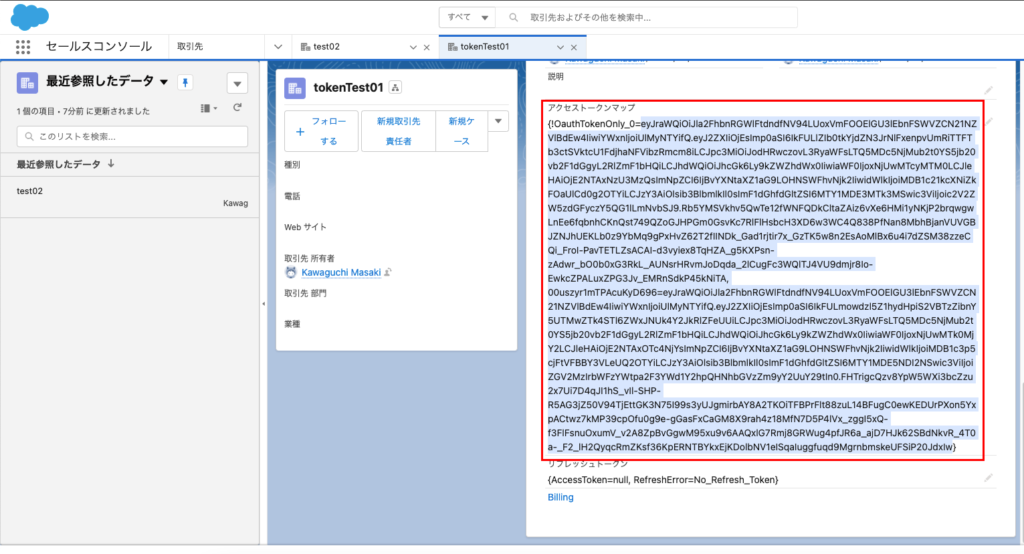Click the このリストを検索 search field
Image resolution: width=1024 pixels, height=554 pixels.
pos(132,136)
